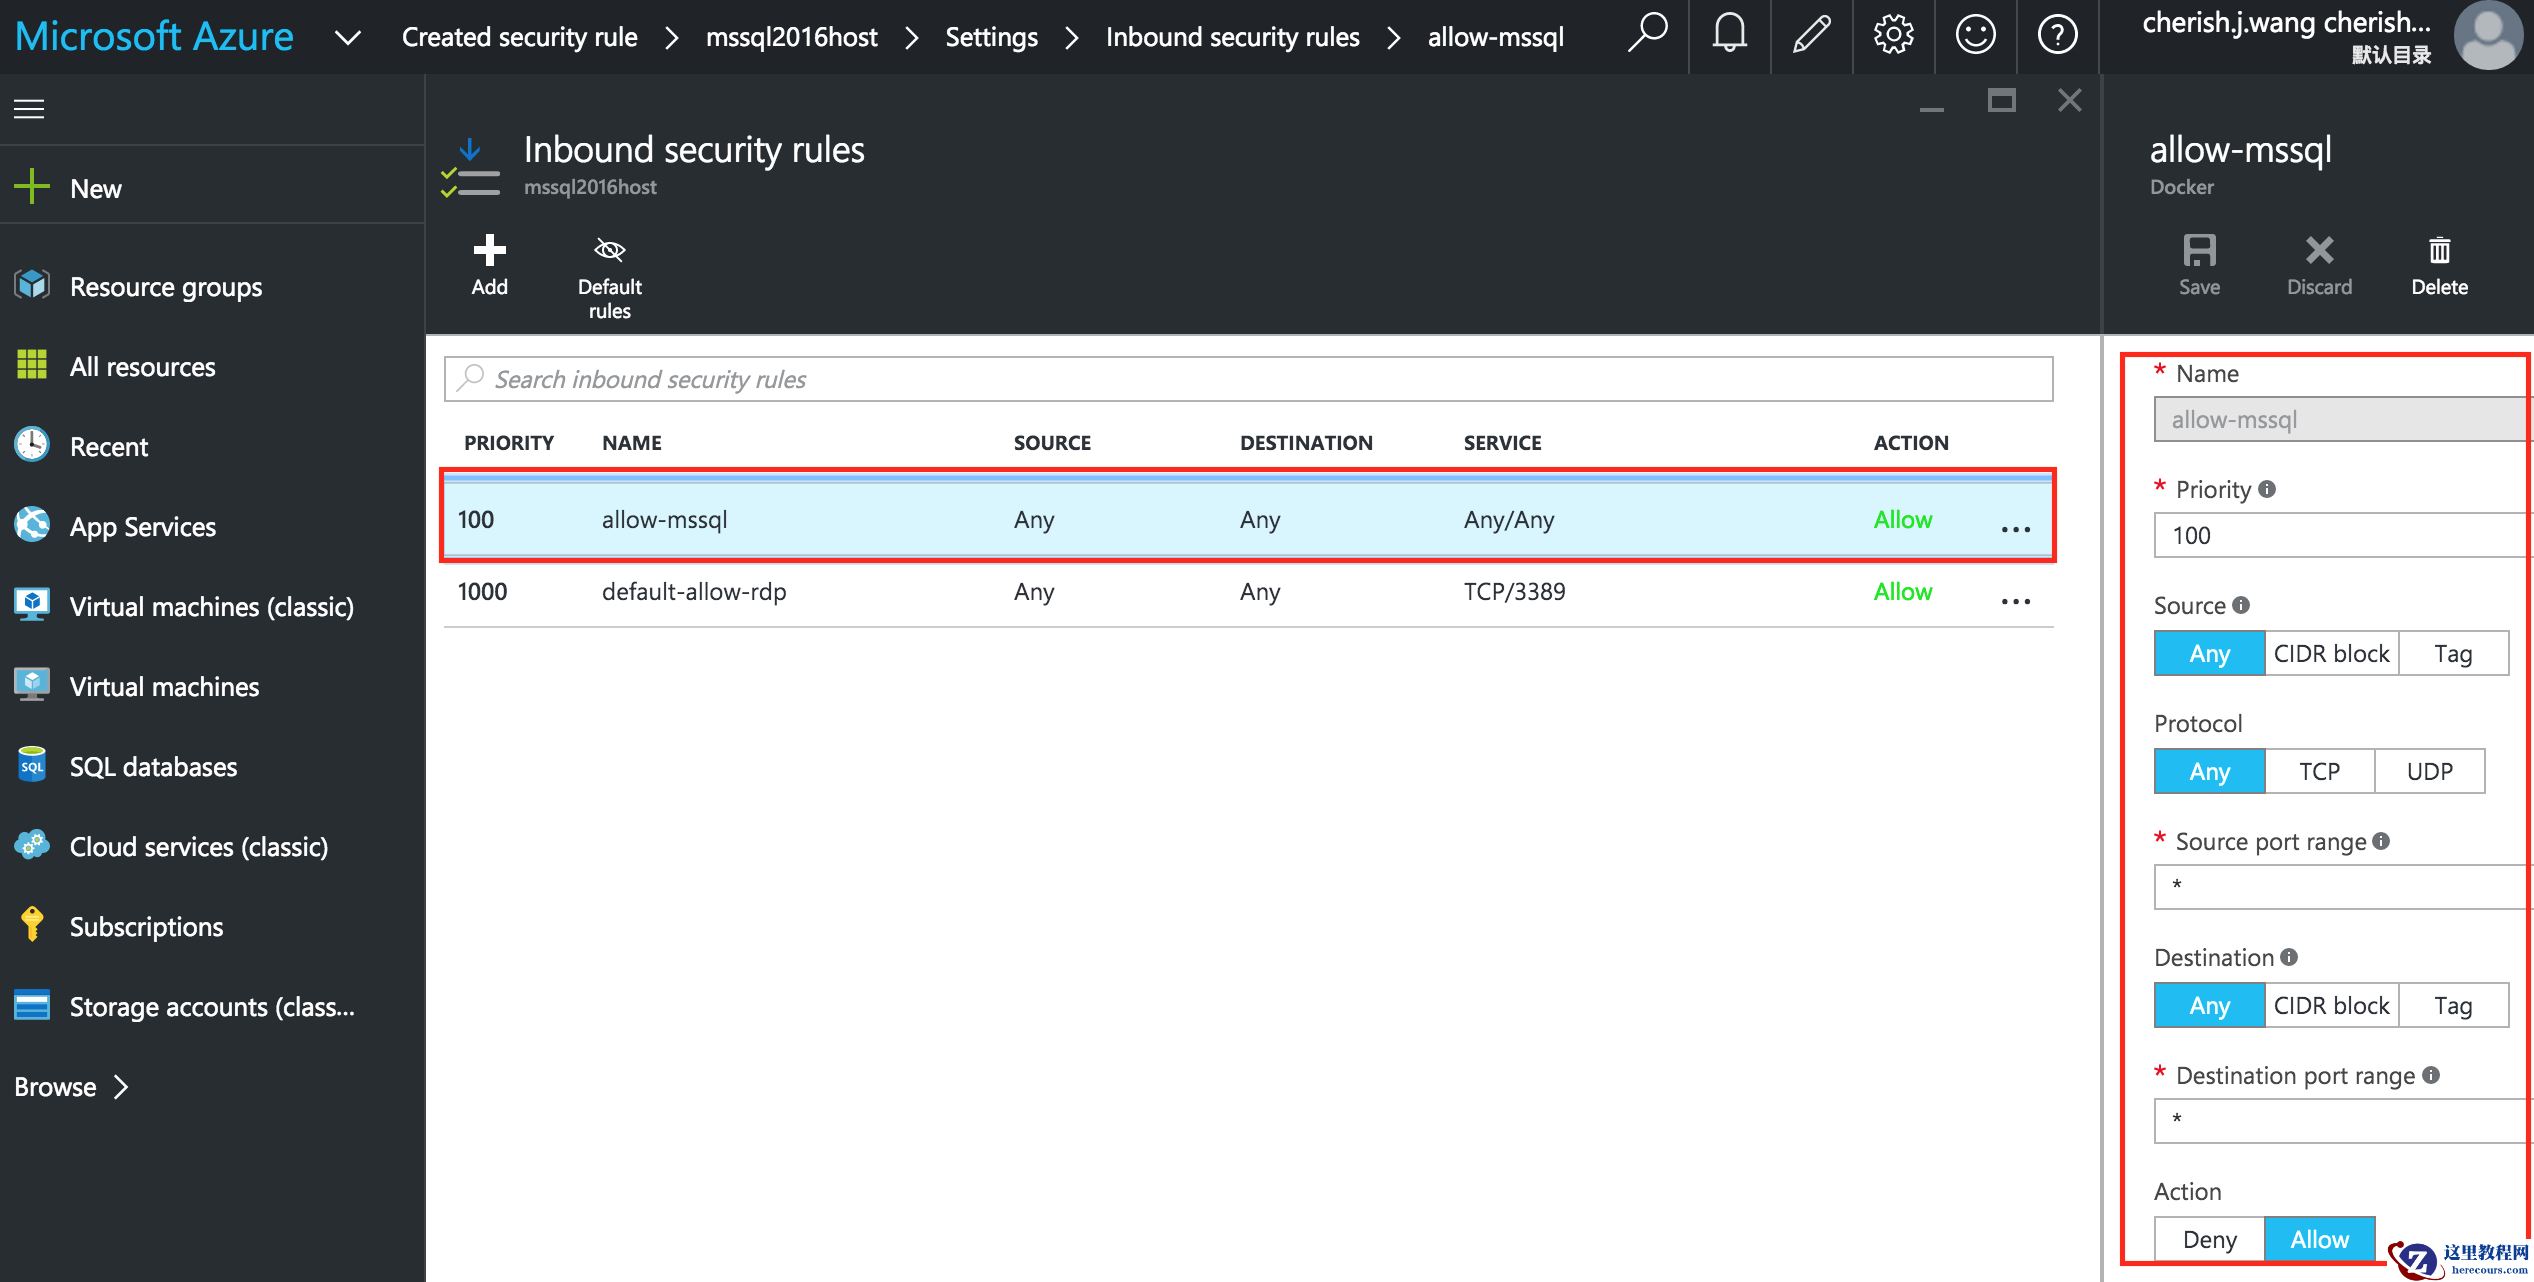Viewport: 2534px width, 1282px height.
Task: Add a new inbound security rule
Action: [489, 265]
